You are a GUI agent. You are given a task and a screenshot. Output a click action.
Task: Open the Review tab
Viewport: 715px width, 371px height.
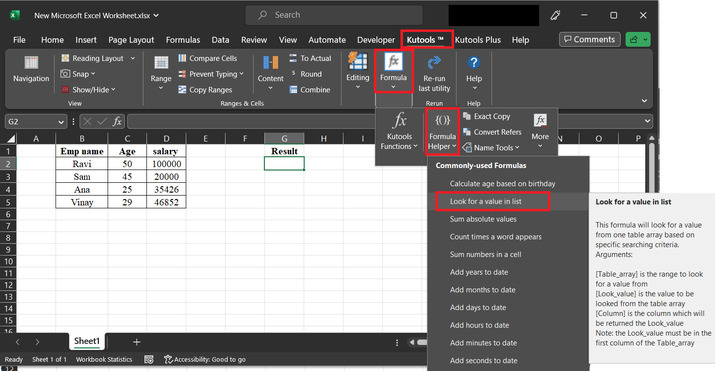click(x=254, y=40)
